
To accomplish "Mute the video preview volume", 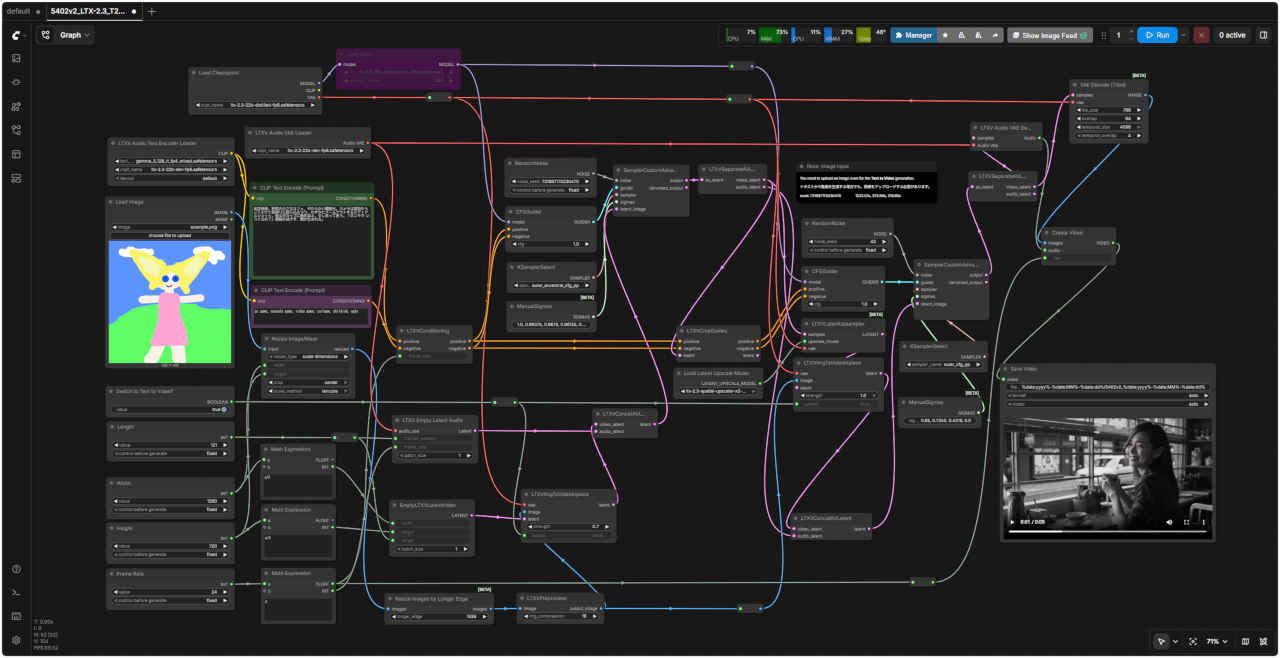I will pyautogui.click(x=1168, y=522).
